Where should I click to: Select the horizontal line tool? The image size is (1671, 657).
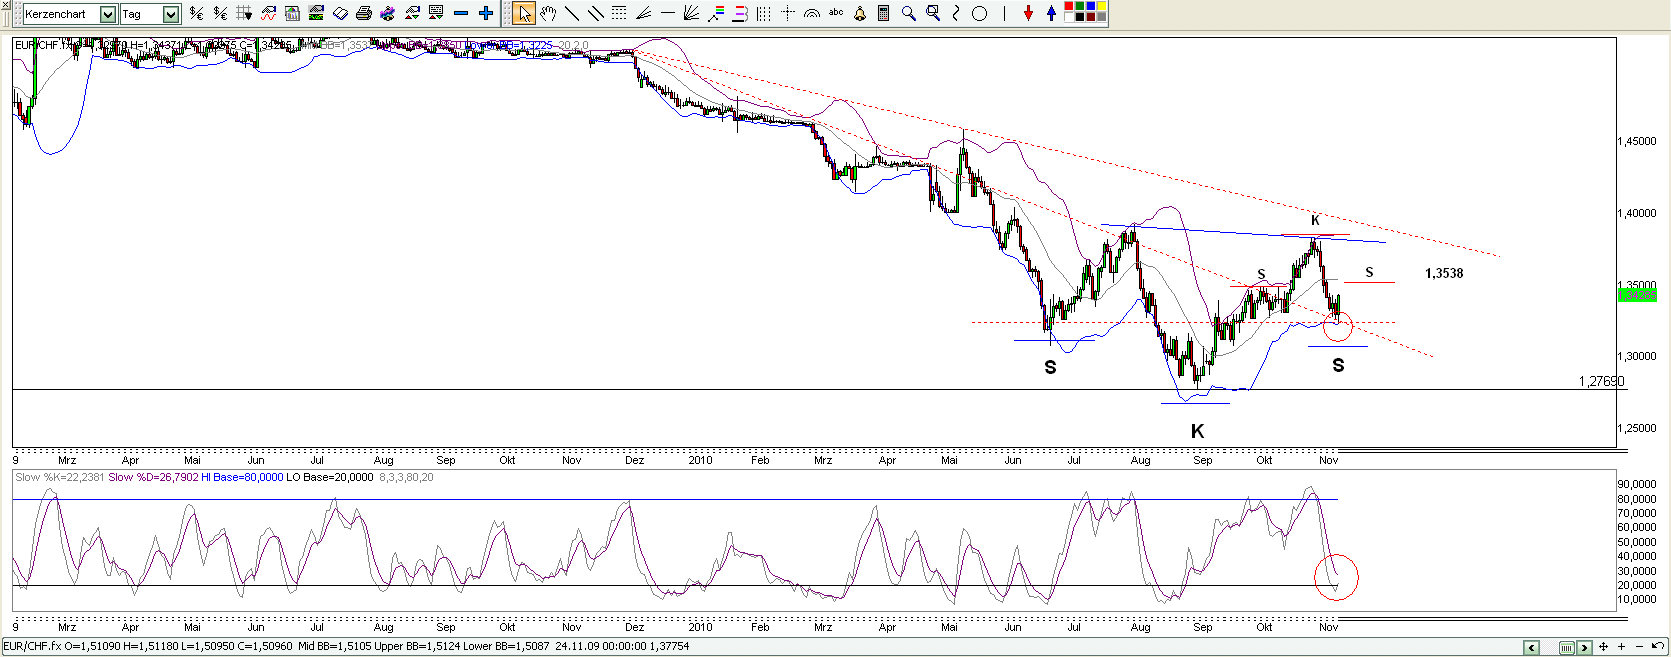point(668,13)
